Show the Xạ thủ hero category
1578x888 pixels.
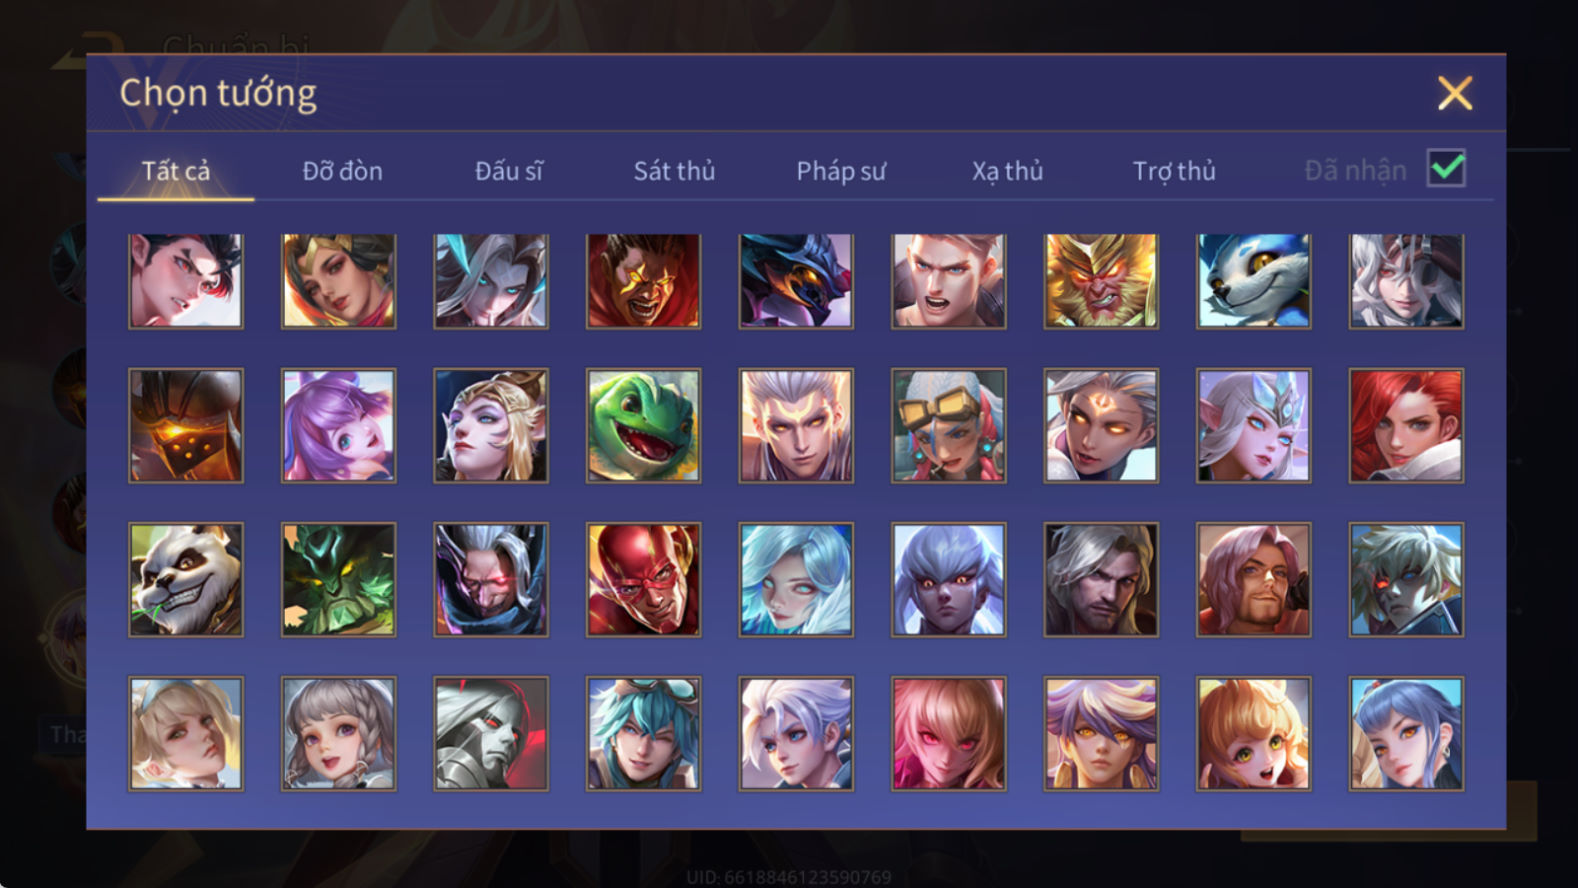tap(1007, 171)
